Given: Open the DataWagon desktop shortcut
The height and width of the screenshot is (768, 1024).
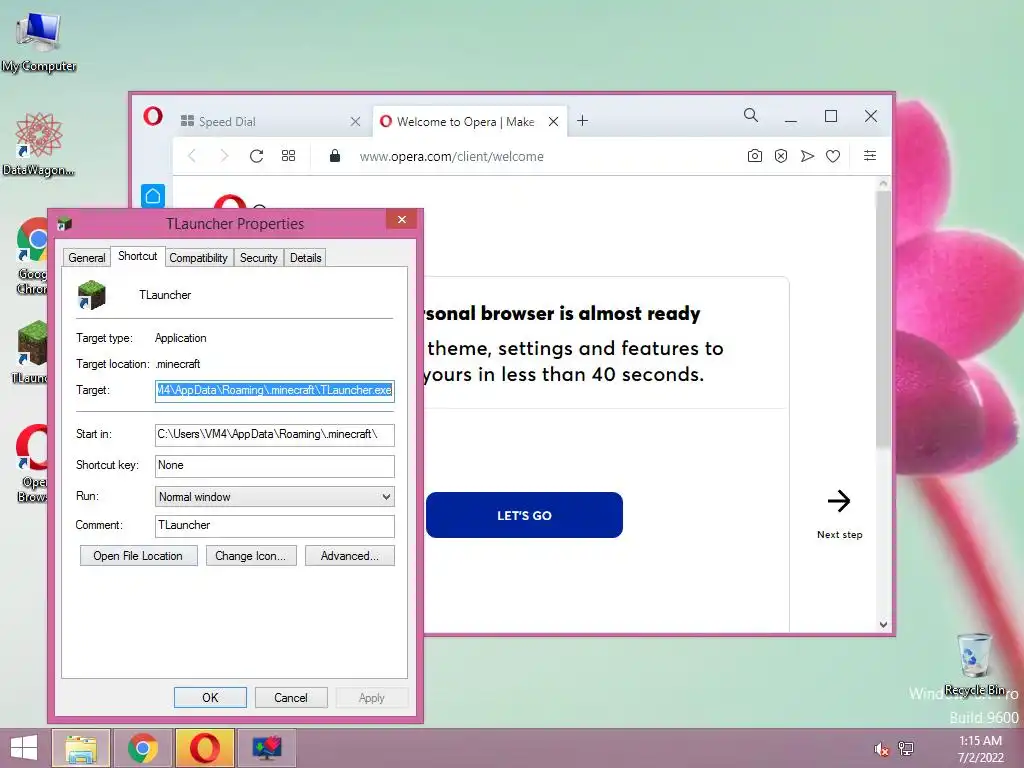Looking at the screenshot, I should pyautogui.click(x=39, y=144).
